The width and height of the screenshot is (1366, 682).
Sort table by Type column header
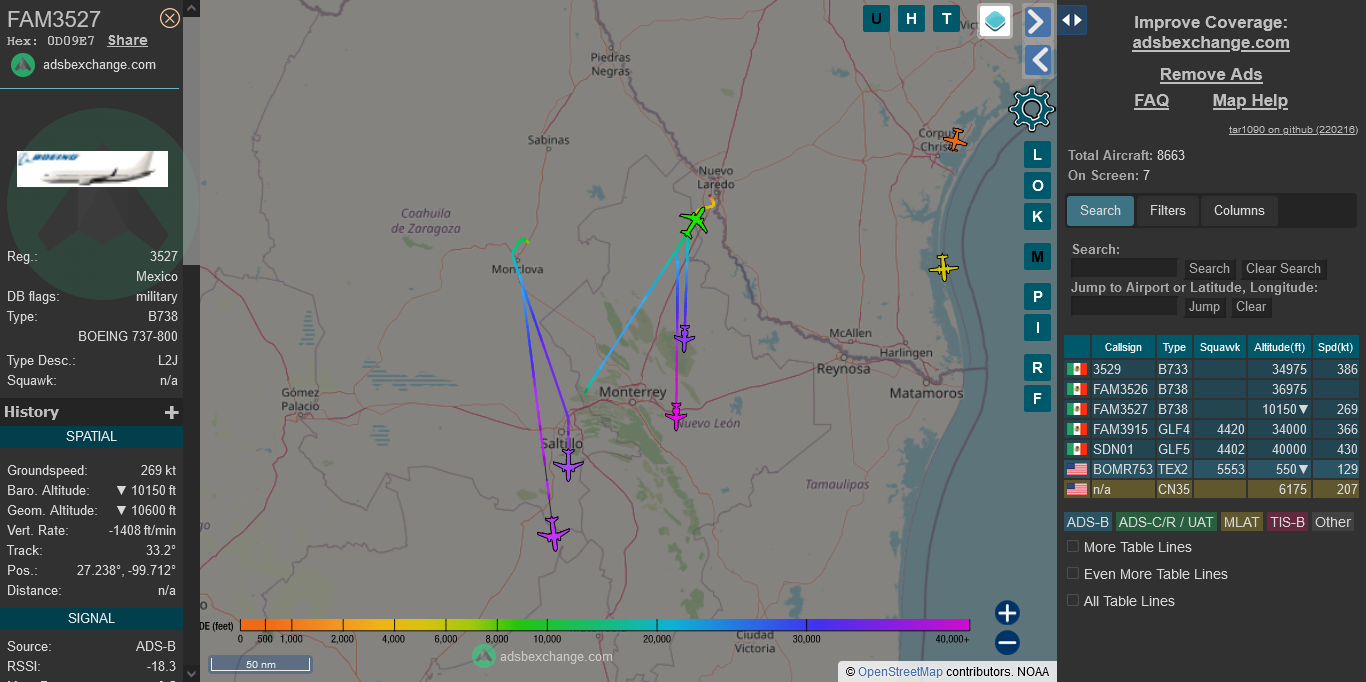point(1174,347)
